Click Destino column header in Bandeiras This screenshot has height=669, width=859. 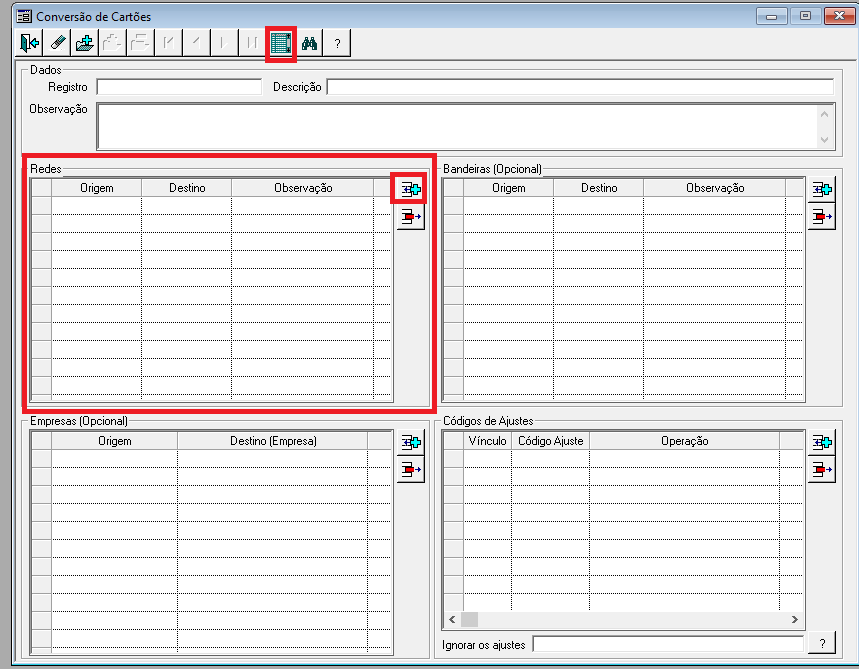click(x=599, y=188)
